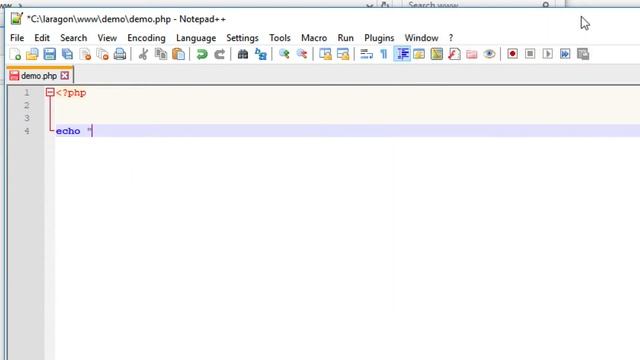Toggle synchronize vertical scrolling icon
640x360 pixels.
pyautogui.click(x=325, y=54)
